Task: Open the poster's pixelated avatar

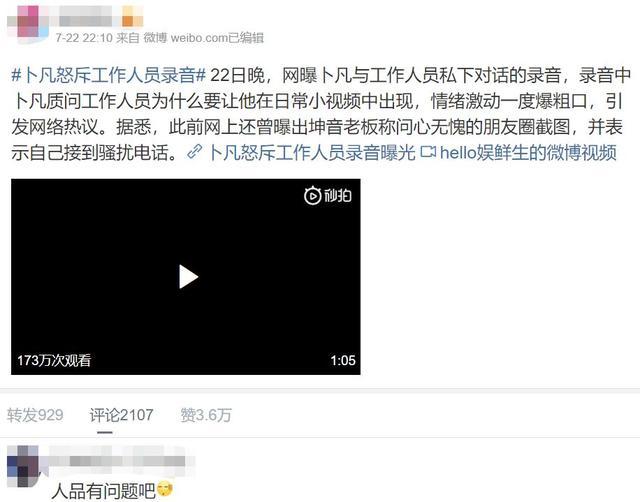Action: [26, 23]
